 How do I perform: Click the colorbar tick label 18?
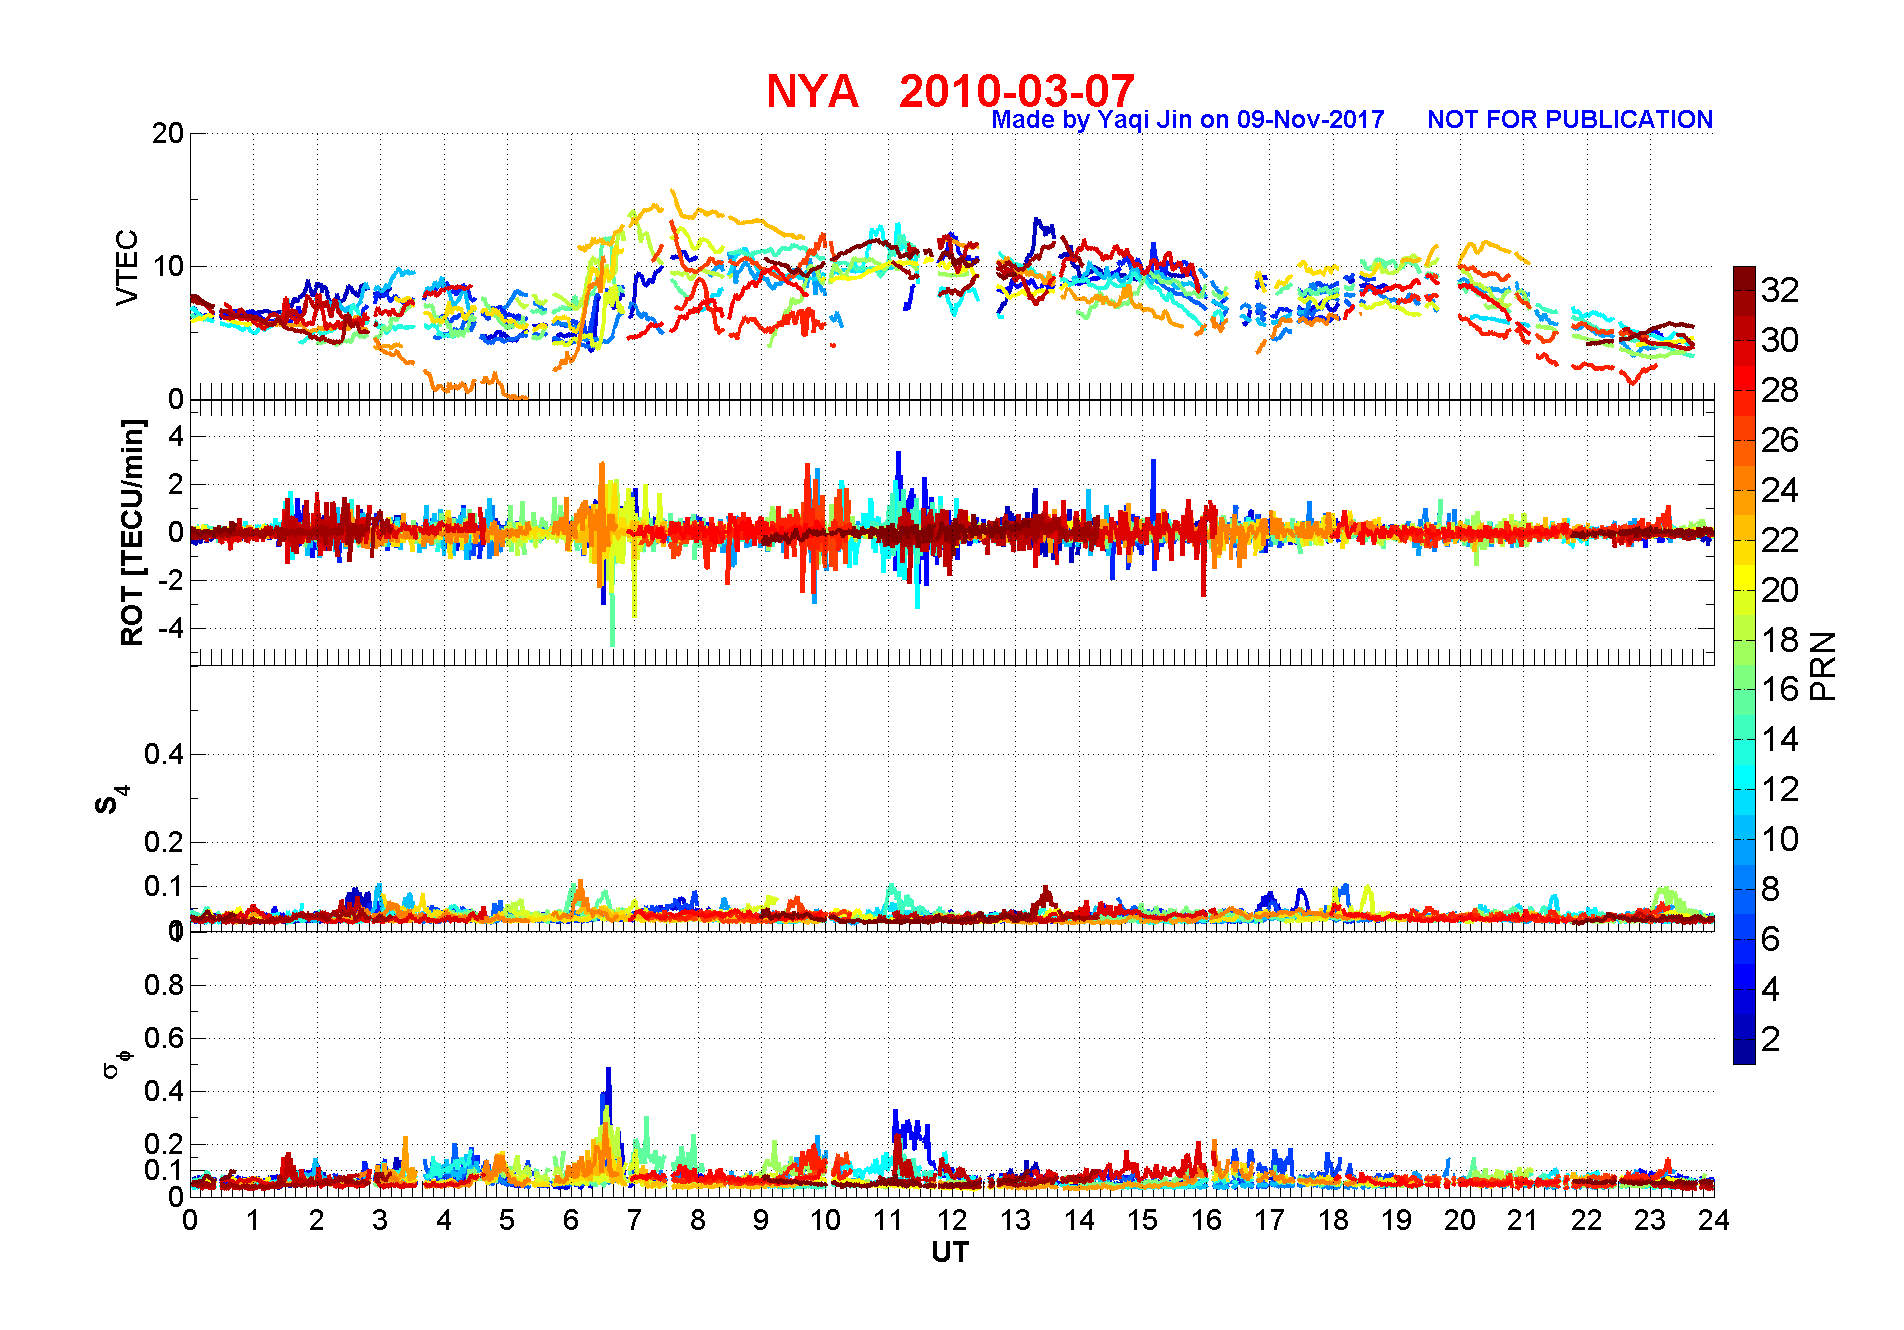point(1780,640)
